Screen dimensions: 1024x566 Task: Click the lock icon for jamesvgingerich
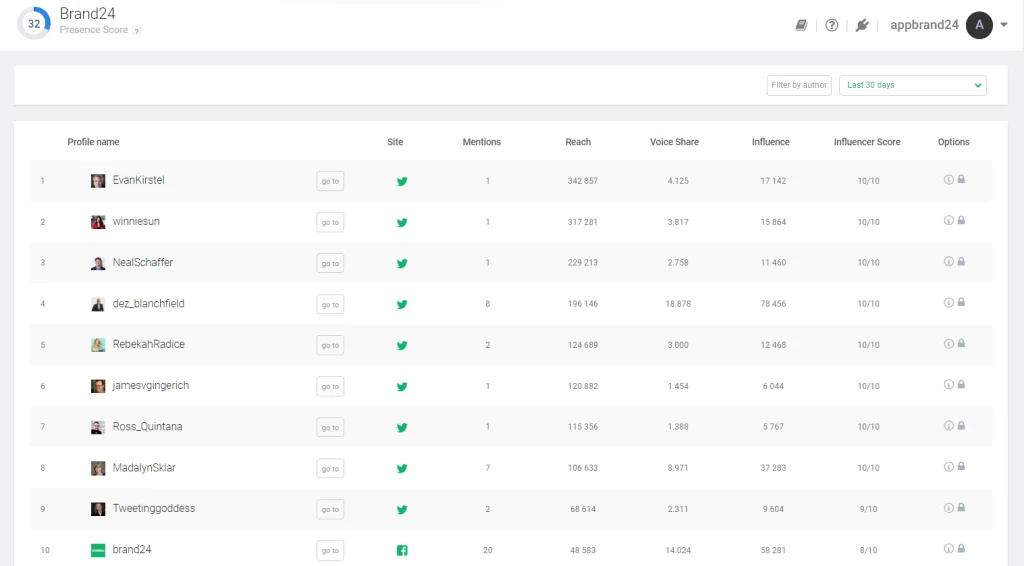point(961,385)
